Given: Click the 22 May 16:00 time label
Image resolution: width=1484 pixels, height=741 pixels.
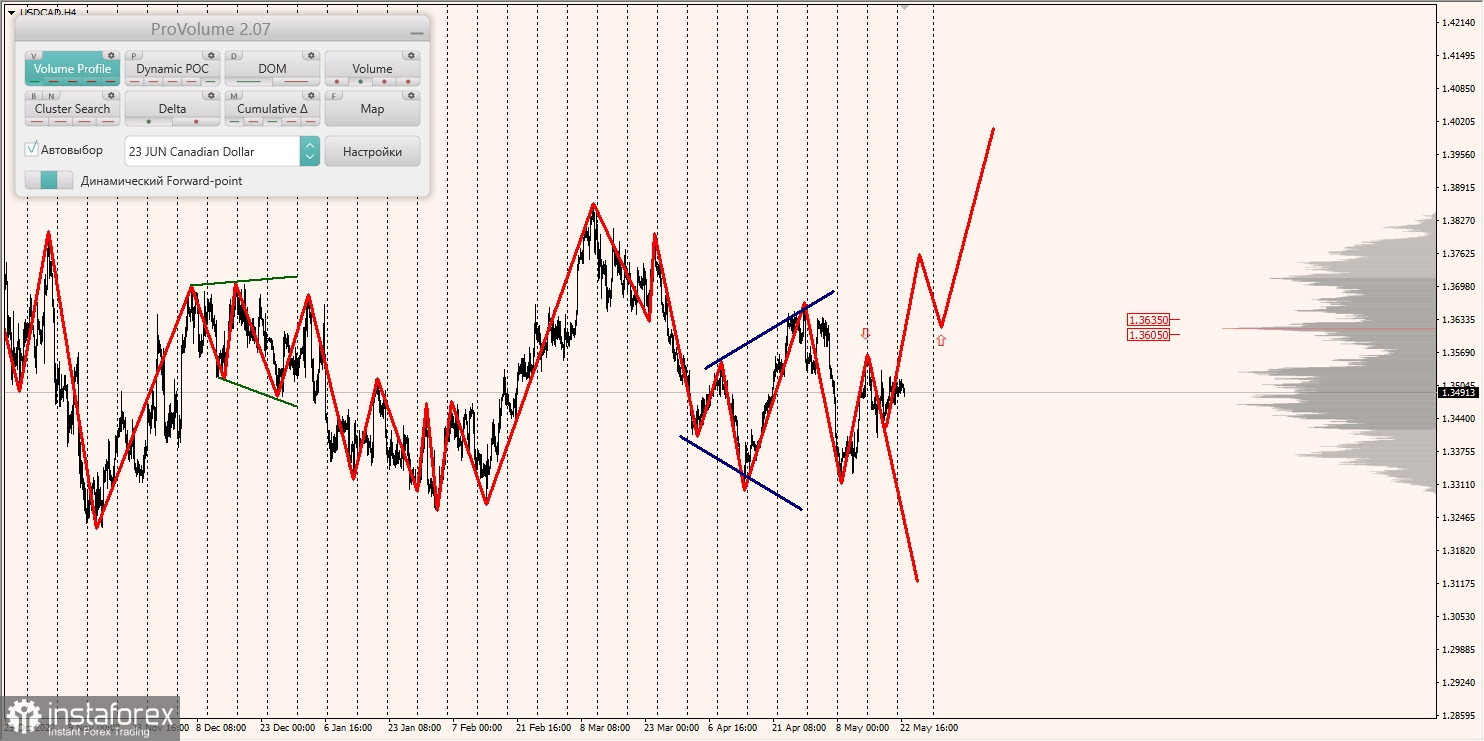Looking at the screenshot, I should click(x=928, y=728).
